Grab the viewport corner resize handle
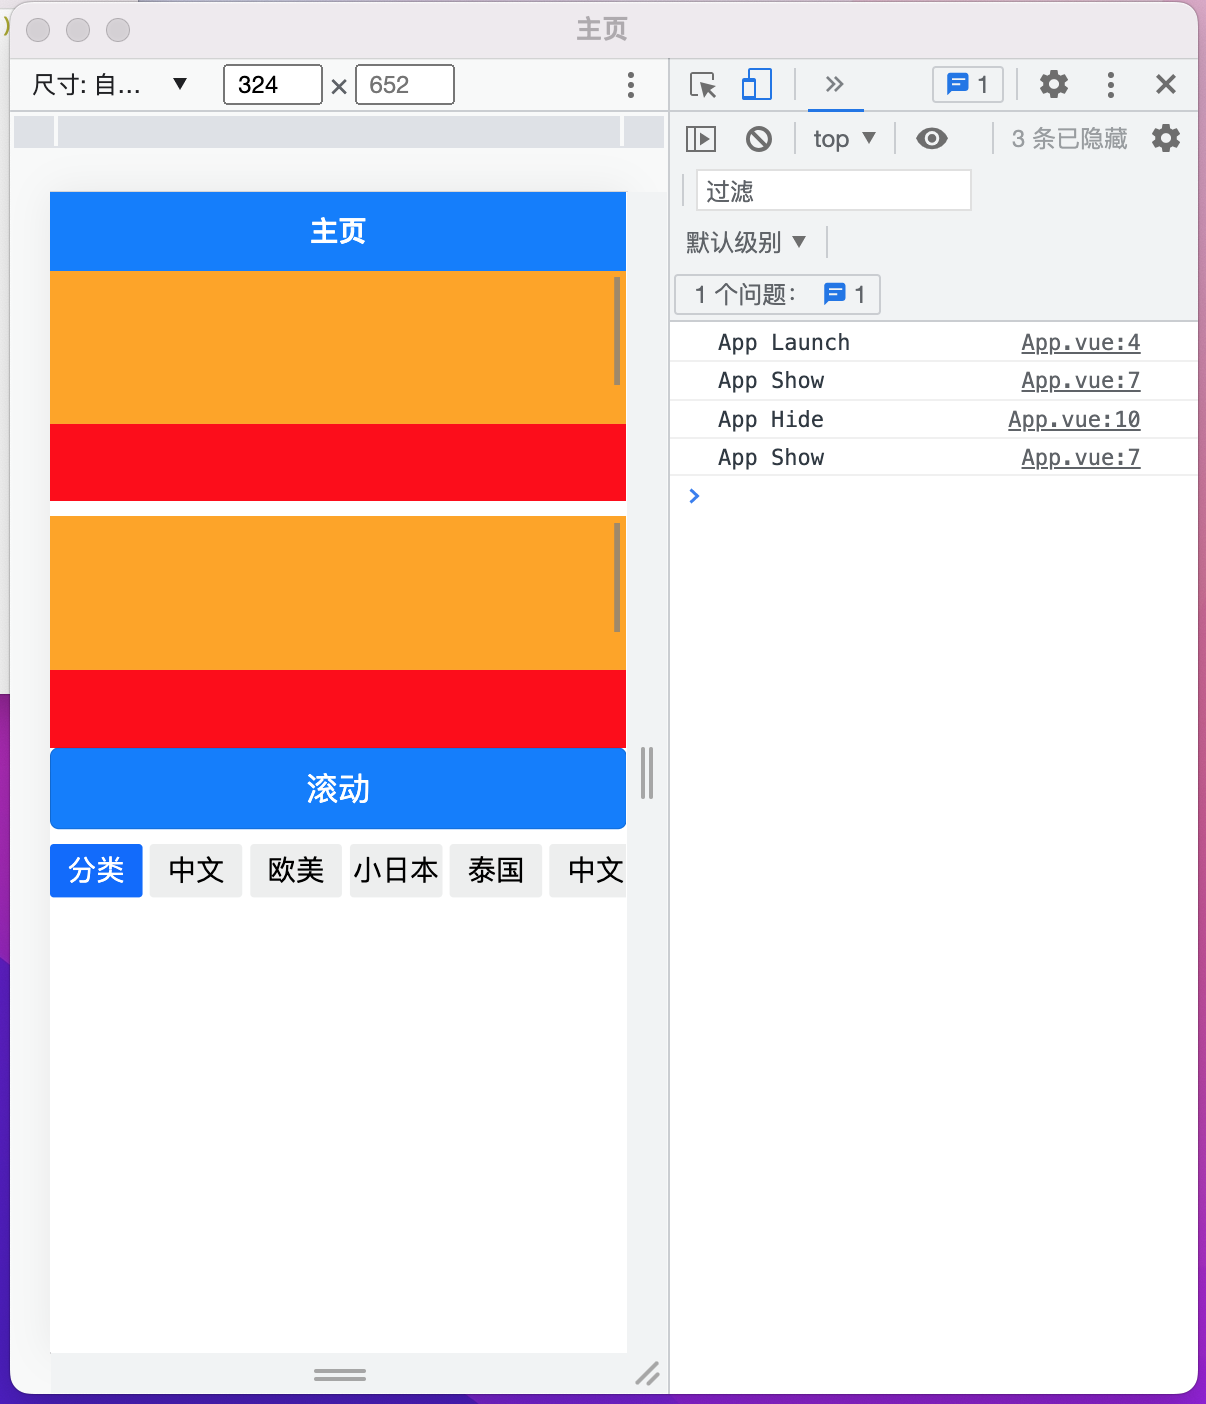The image size is (1206, 1404). 647,1374
